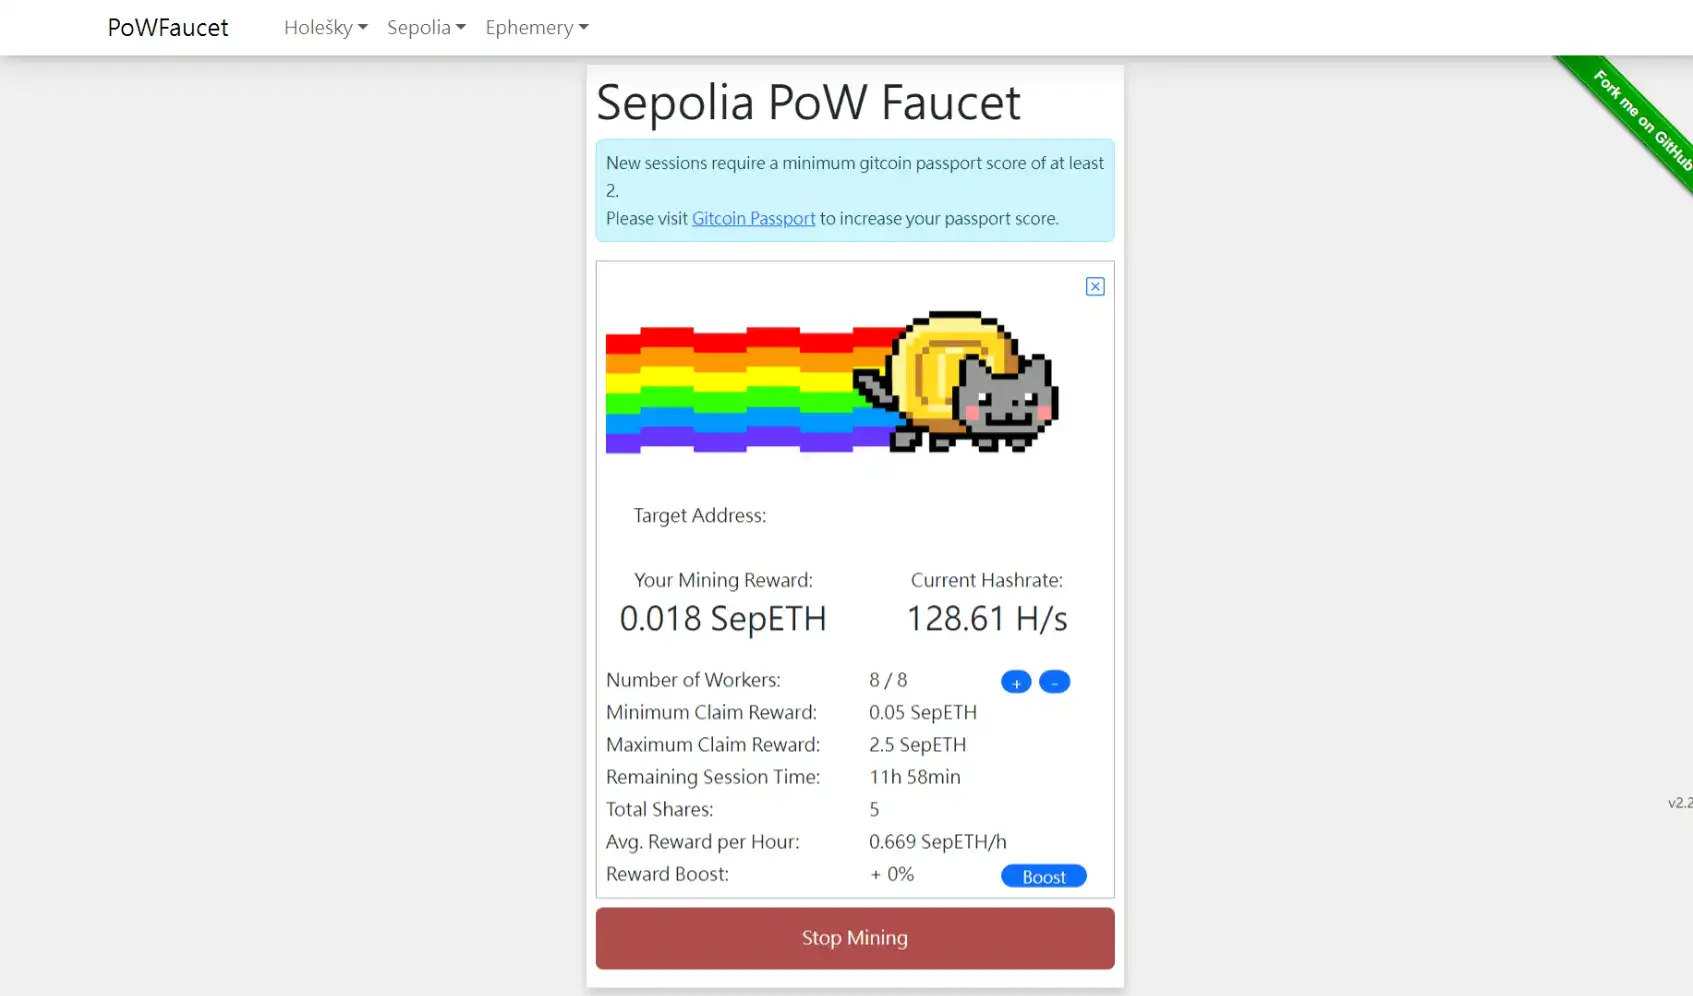This screenshot has width=1693, height=996.
Task: Click the Total Shares label
Action: [660, 809]
